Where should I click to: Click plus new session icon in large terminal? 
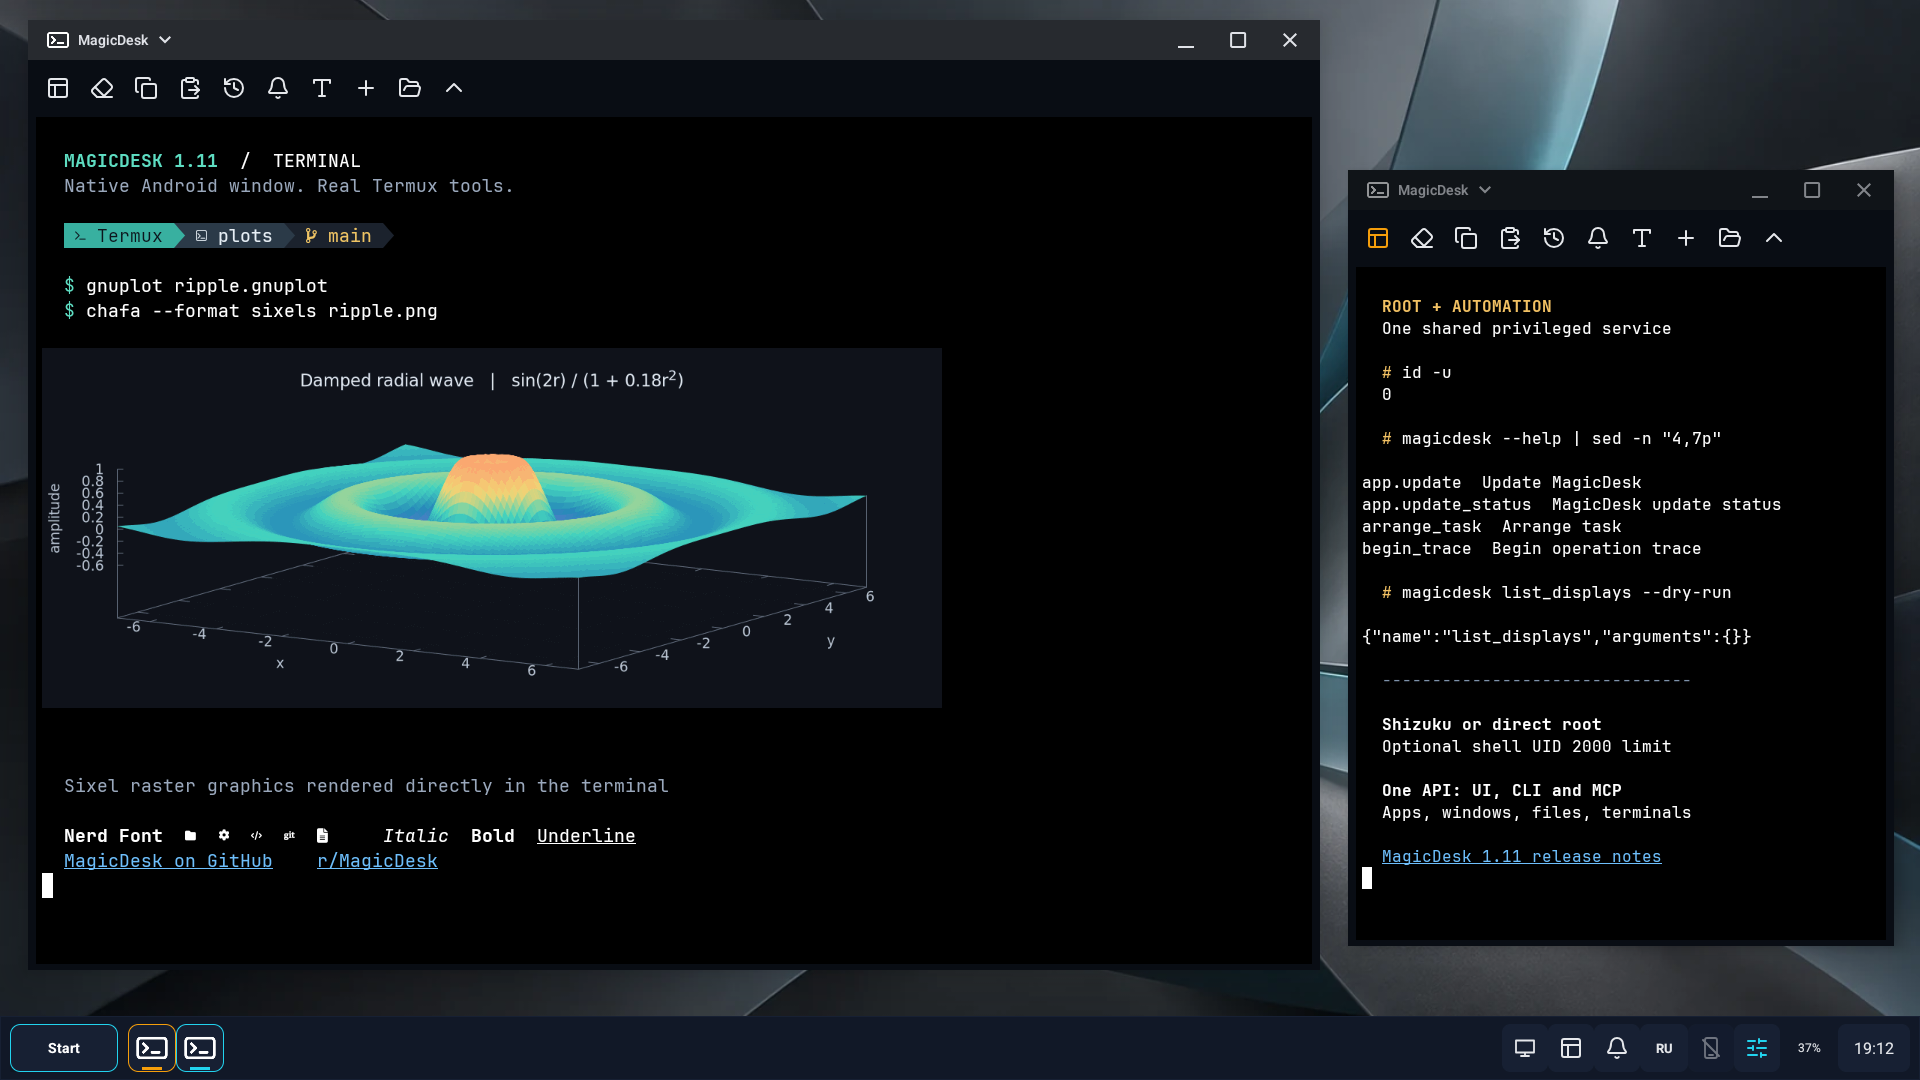click(x=366, y=88)
